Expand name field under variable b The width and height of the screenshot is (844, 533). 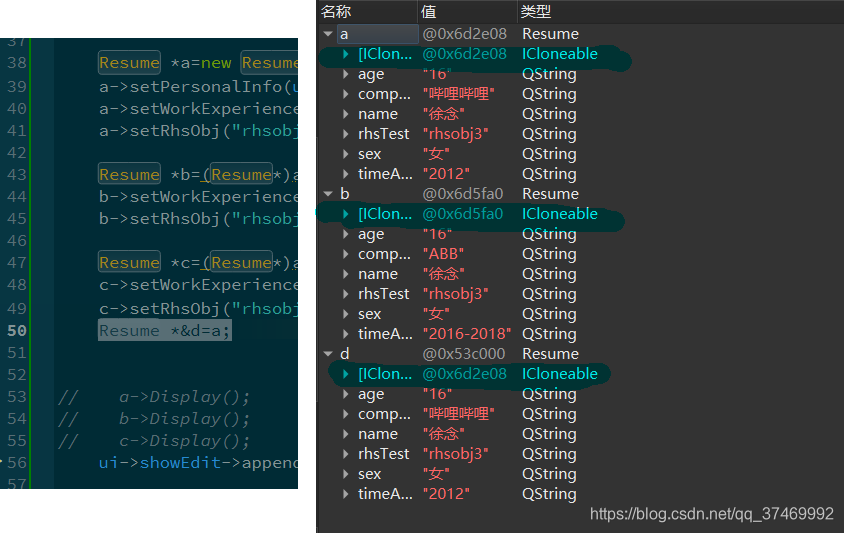tap(346, 274)
